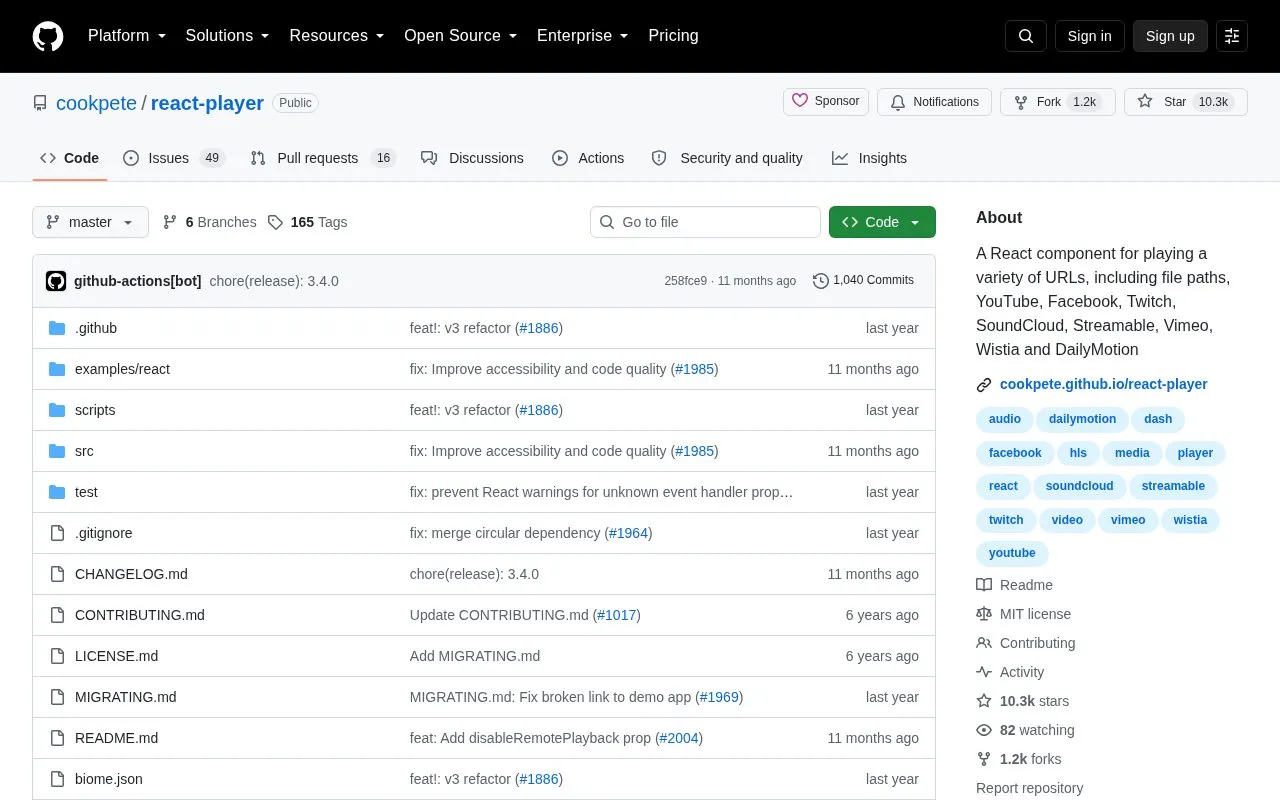
Task: Select the soundcloud topic tag
Action: (x=1079, y=486)
